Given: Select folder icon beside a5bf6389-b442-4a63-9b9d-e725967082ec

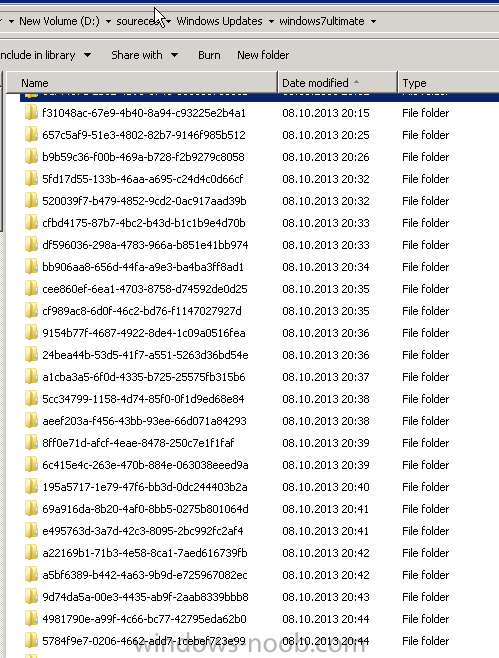Looking at the screenshot, I should point(31,575).
